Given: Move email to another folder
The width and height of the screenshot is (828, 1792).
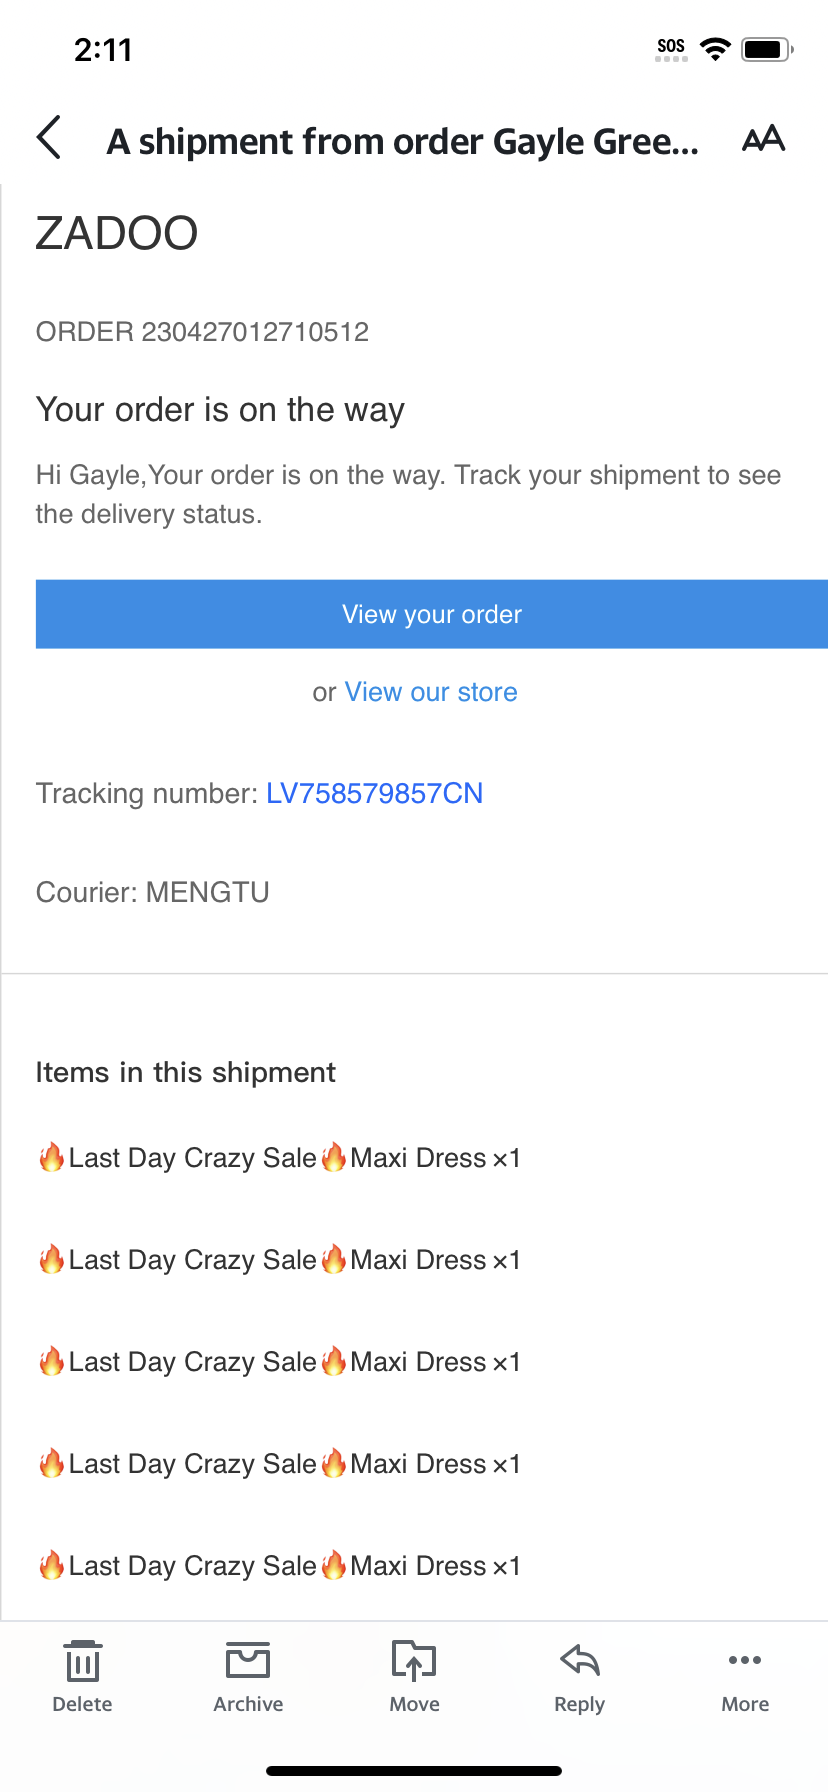Looking at the screenshot, I should 414,1677.
